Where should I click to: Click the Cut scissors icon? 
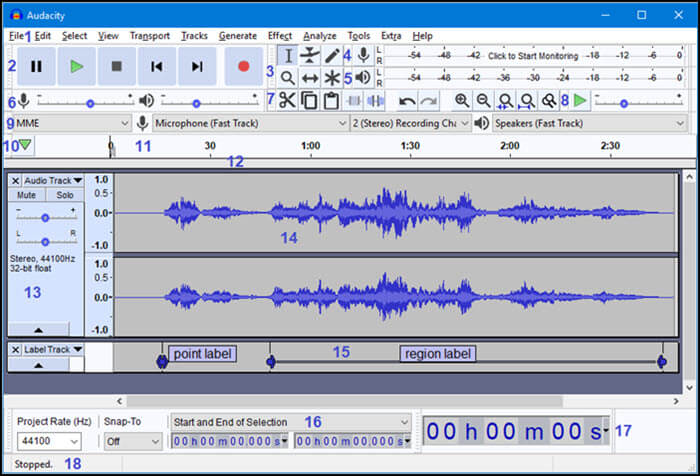[x=287, y=100]
